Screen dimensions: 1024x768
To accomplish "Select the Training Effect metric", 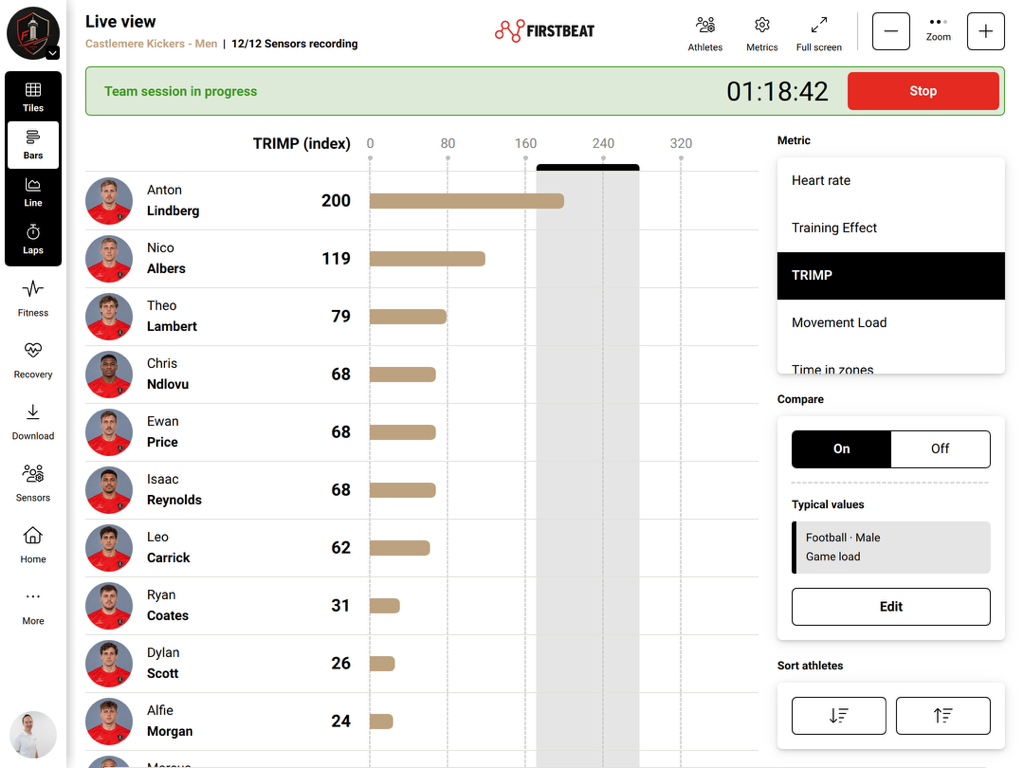I will 891,228.
